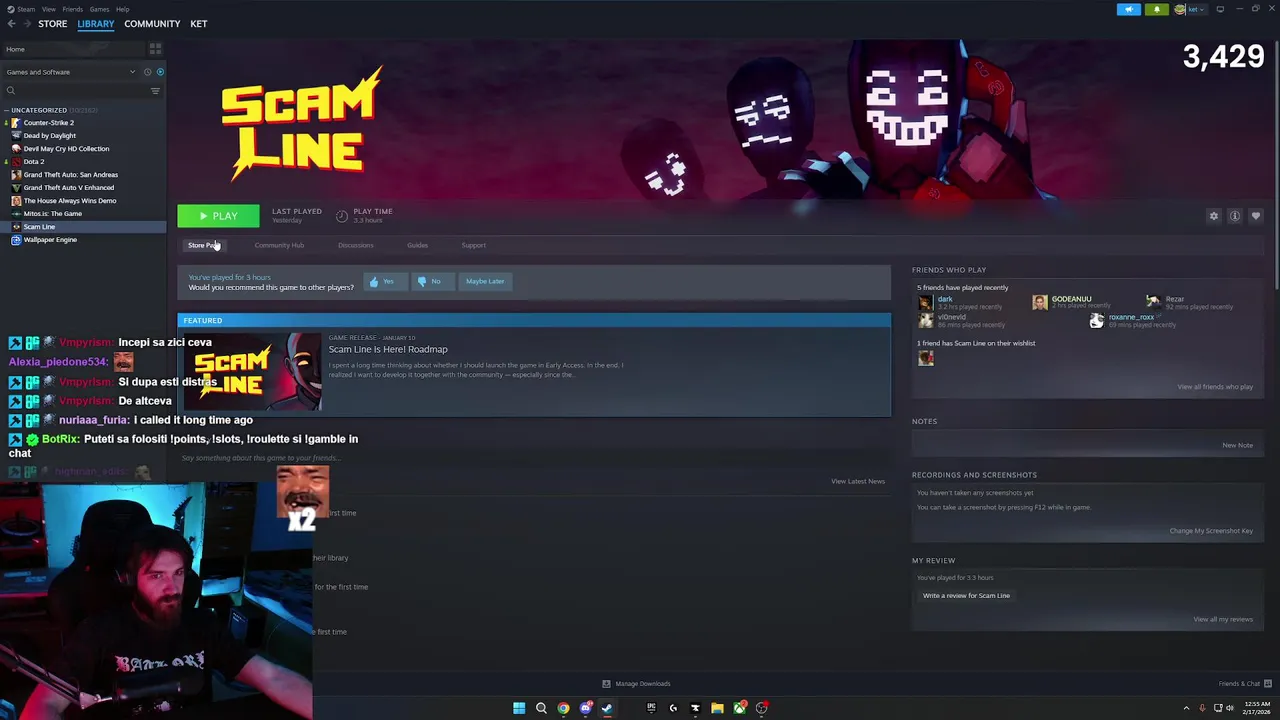Image resolution: width=1280 pixels, height=720 pixels.
Task: Toggle ready-to-play filter icon
Action: coord(160,72)
